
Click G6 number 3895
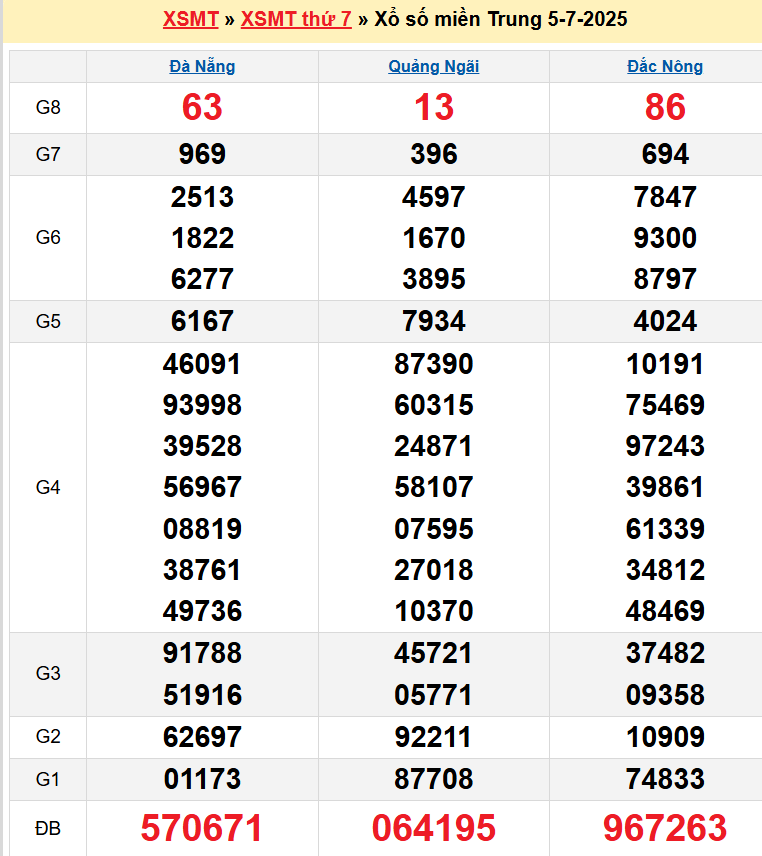434,280
